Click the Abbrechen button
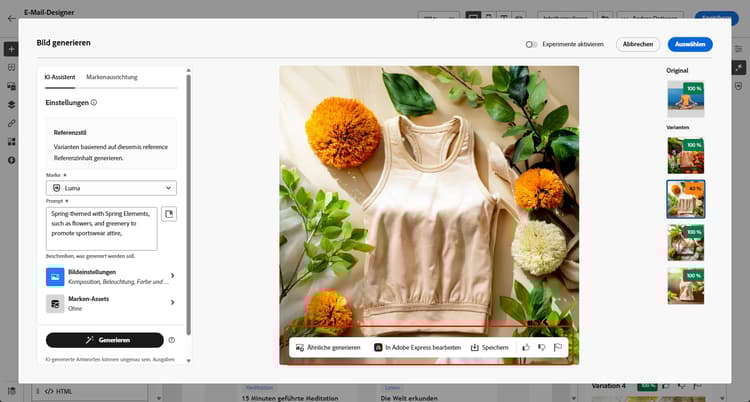This screenshot has height=402, width=750. pyautogui.click(x=637, y=44)
